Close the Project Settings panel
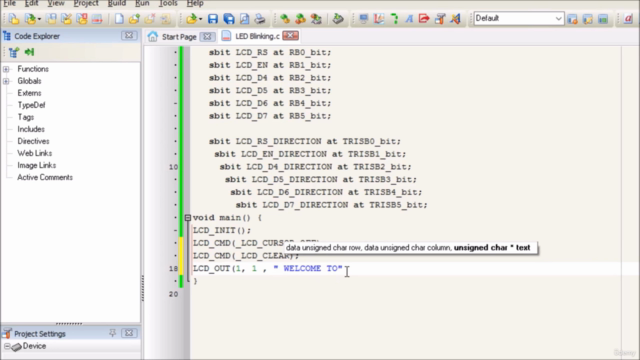Viewport: 640px width, 360px height. 129,333
